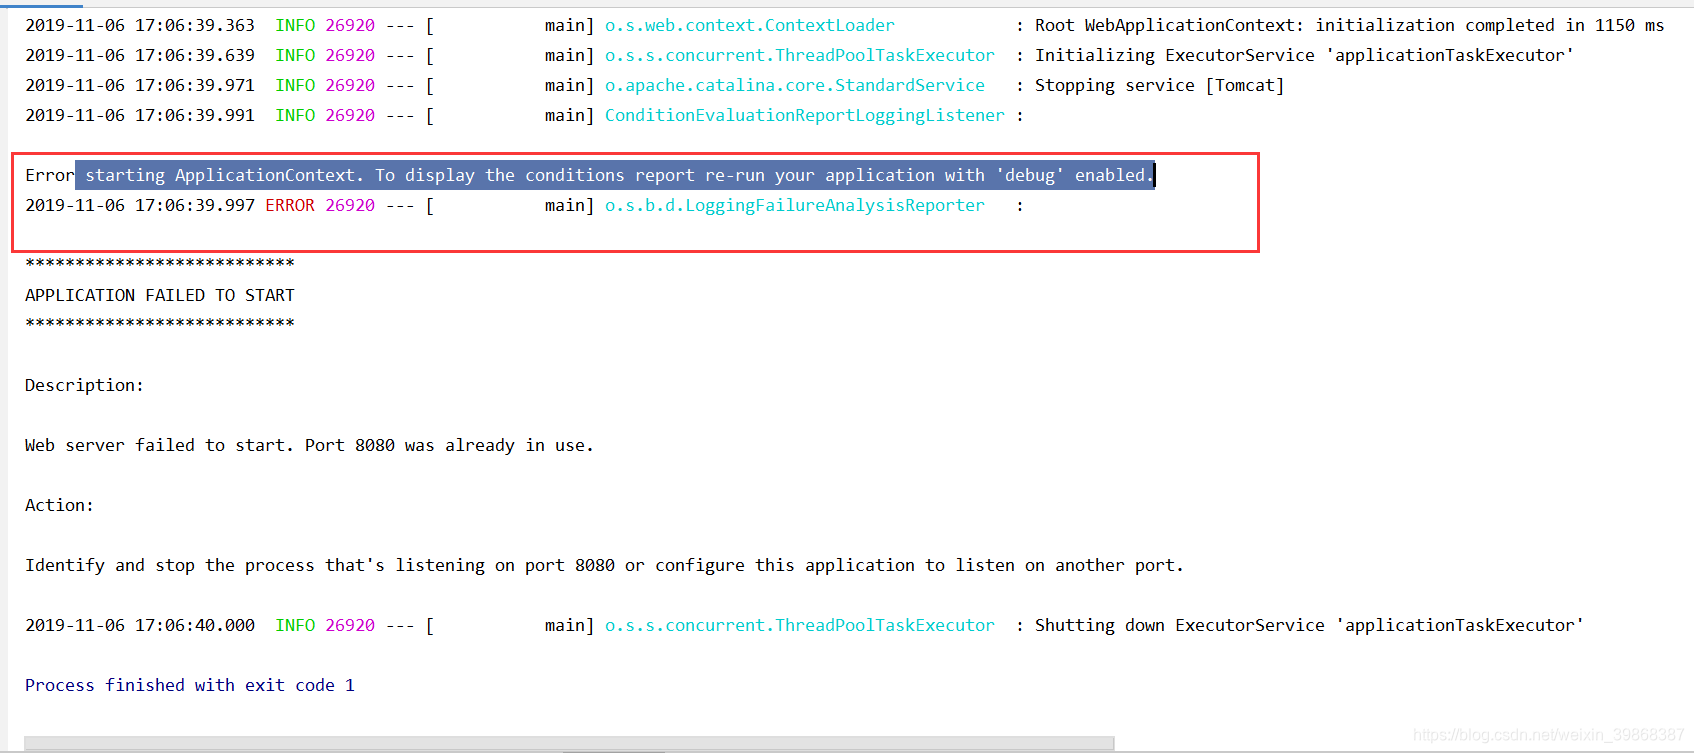Screen dimensions: 1694x753
Task: Click o.apache.catalina.core.StandardService logger name
Action: [x=794, y=85]
